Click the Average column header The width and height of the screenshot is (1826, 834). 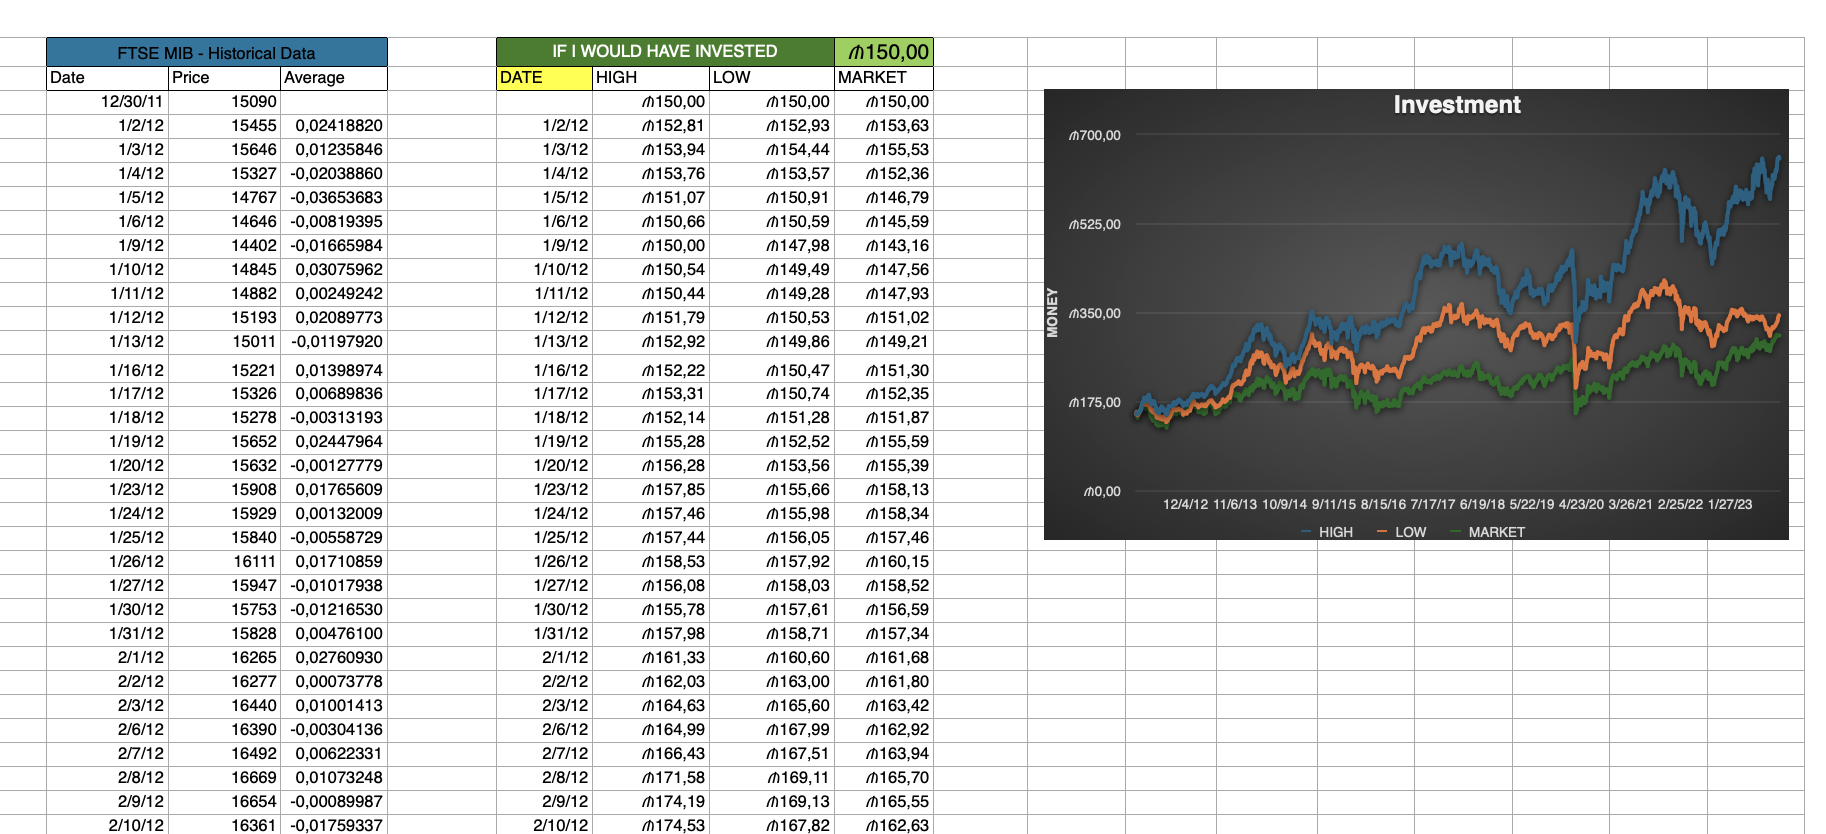click(x=332, y=78)
